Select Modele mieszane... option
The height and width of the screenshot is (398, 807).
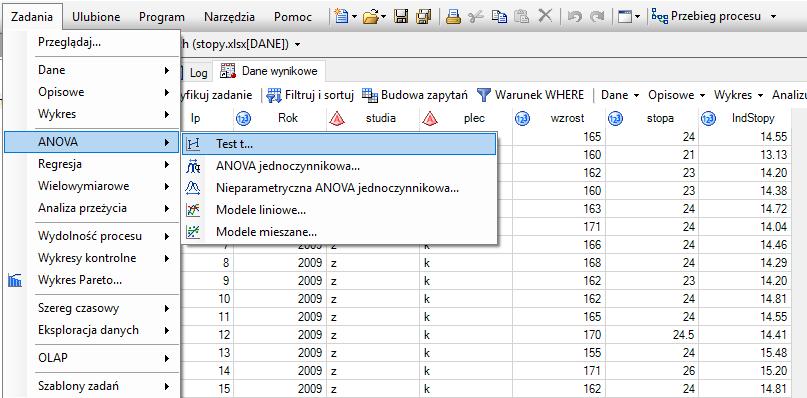point(339,232)
